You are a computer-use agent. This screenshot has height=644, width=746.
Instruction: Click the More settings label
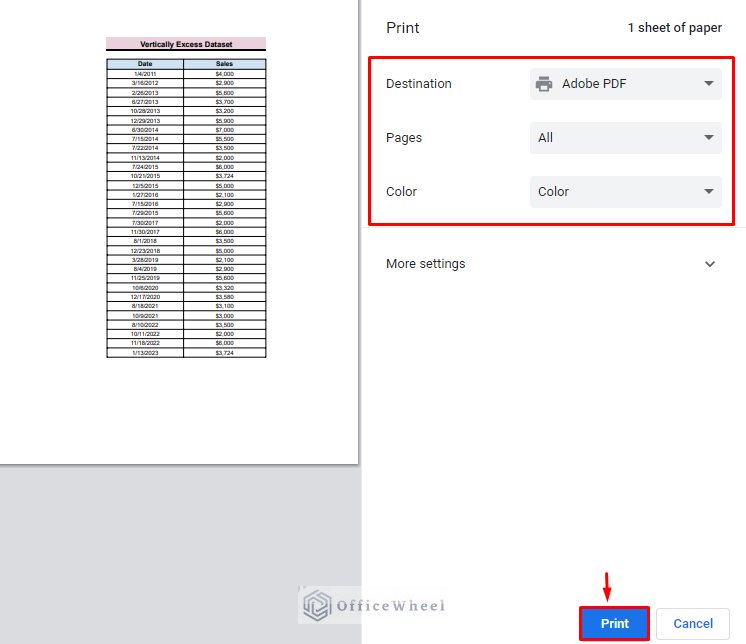(x=425, y=264)
